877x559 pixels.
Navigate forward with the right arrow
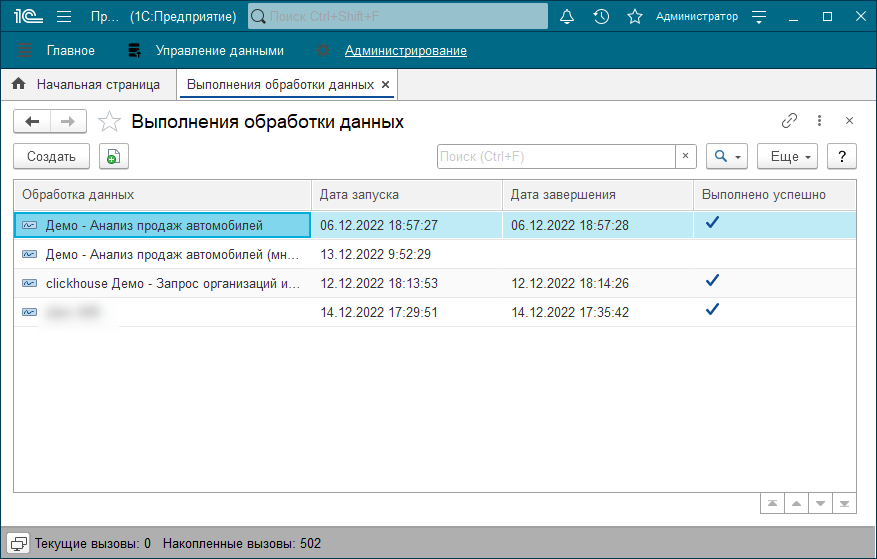click(68, 121)
